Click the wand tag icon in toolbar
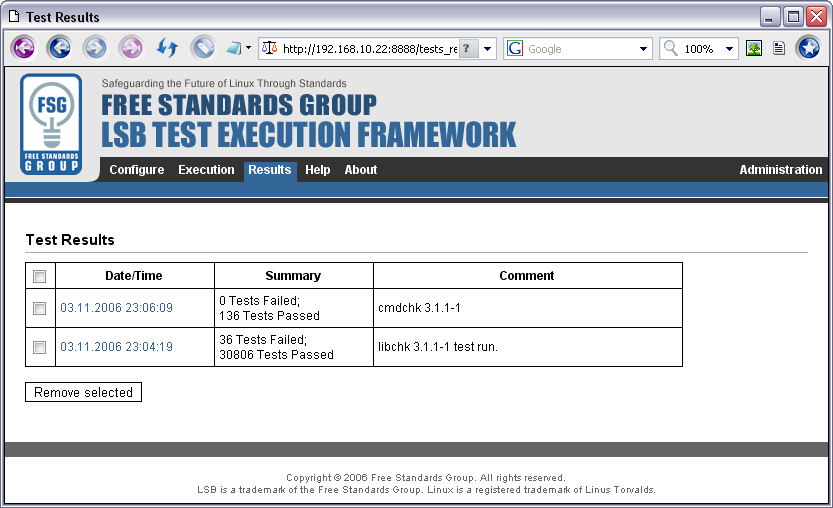This screenshot has width=833, height=508. click(x=203, y=48)
